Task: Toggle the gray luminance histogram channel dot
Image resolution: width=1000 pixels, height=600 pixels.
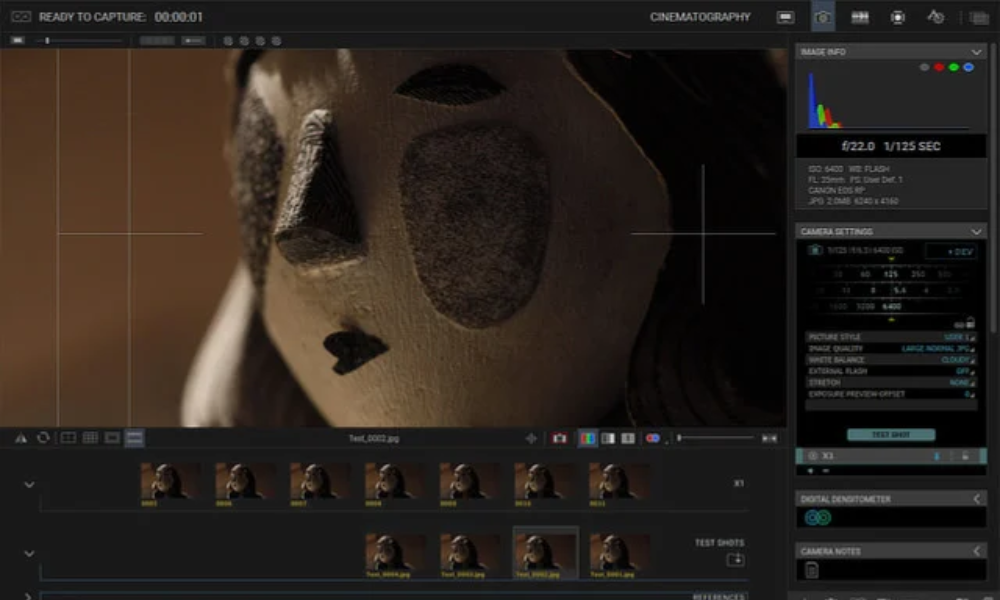Action: [924, 67]
